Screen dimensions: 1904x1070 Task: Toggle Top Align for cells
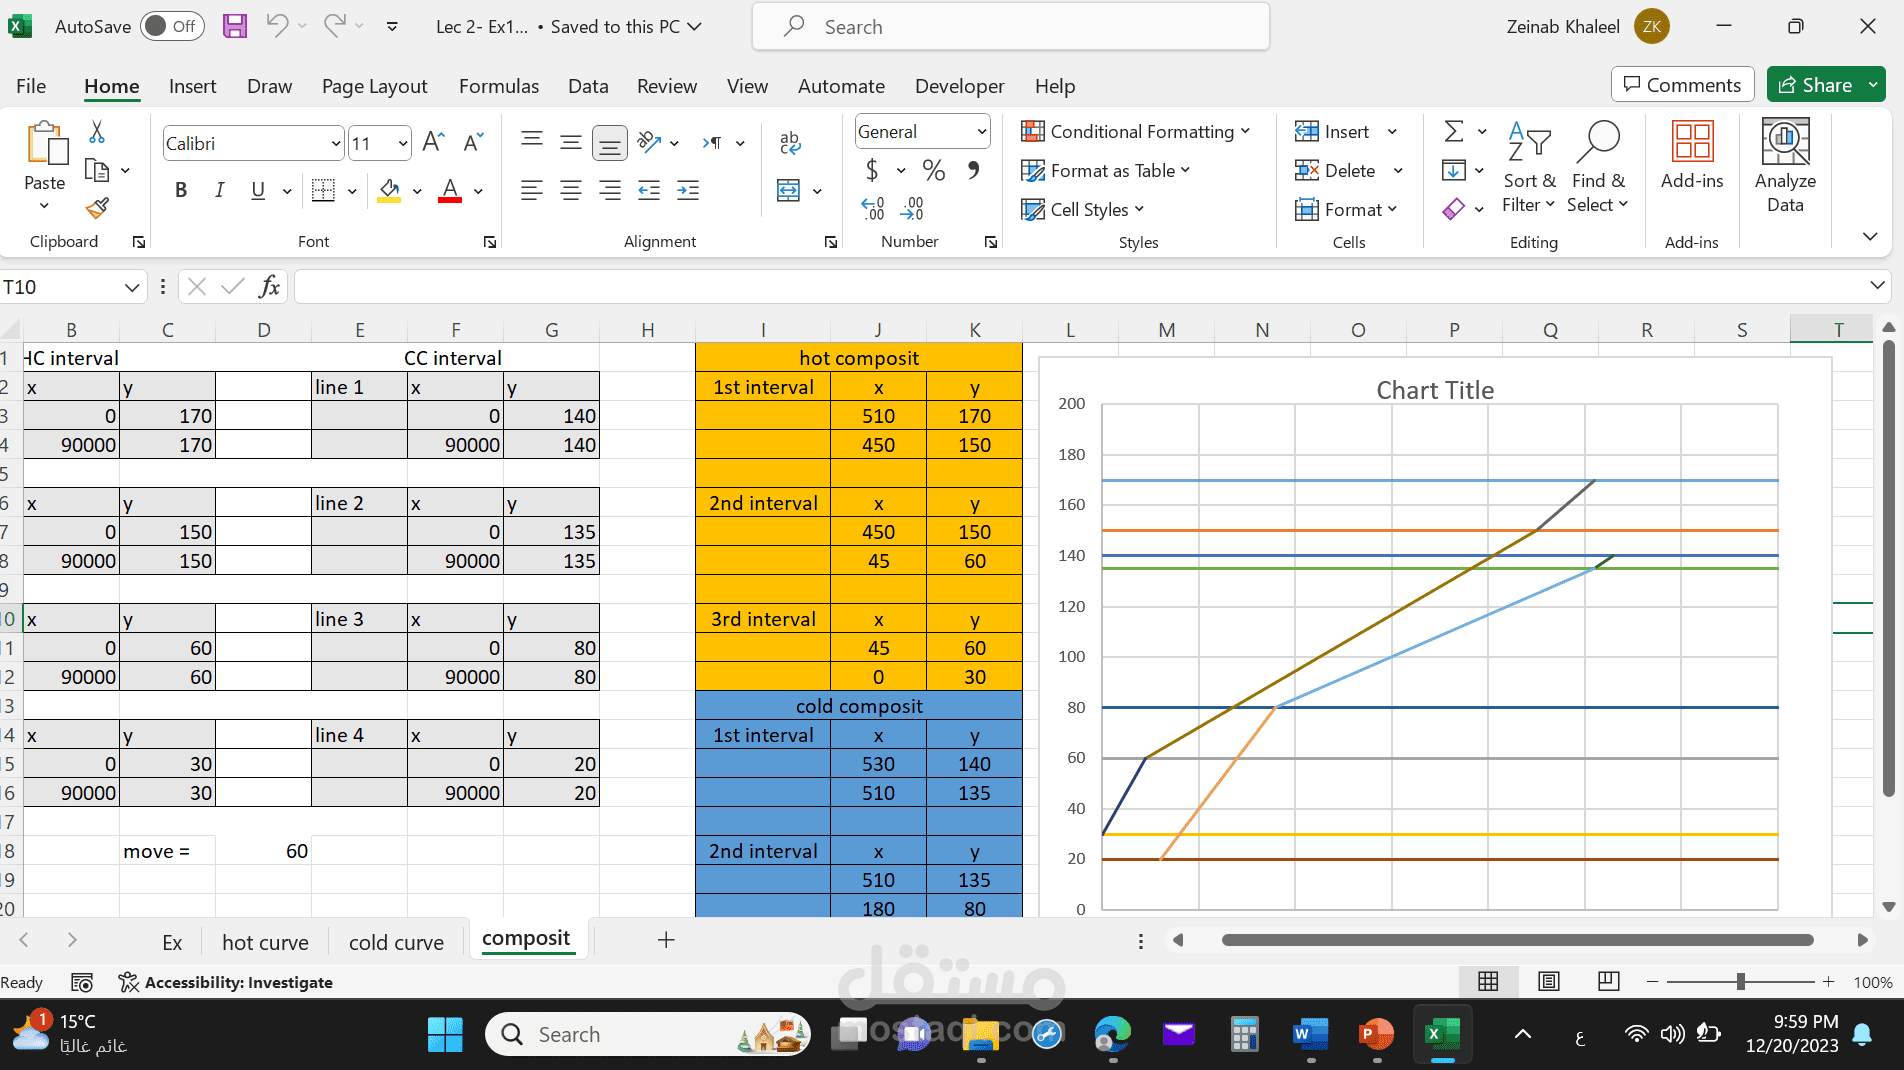pos(532,143)
